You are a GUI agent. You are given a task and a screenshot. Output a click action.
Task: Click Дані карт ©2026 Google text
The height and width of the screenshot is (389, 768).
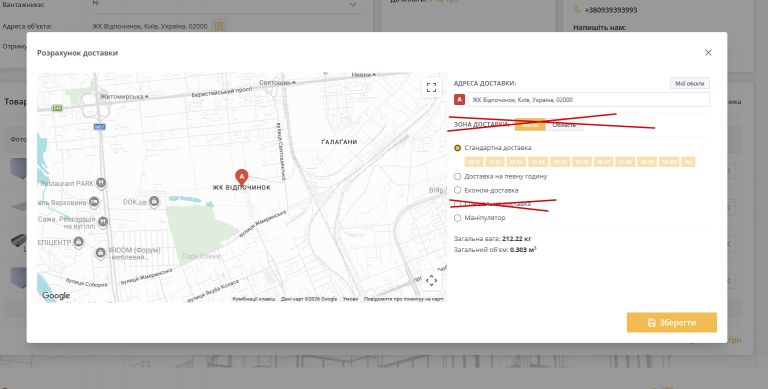pyautogui.click(x=309, y=299)
